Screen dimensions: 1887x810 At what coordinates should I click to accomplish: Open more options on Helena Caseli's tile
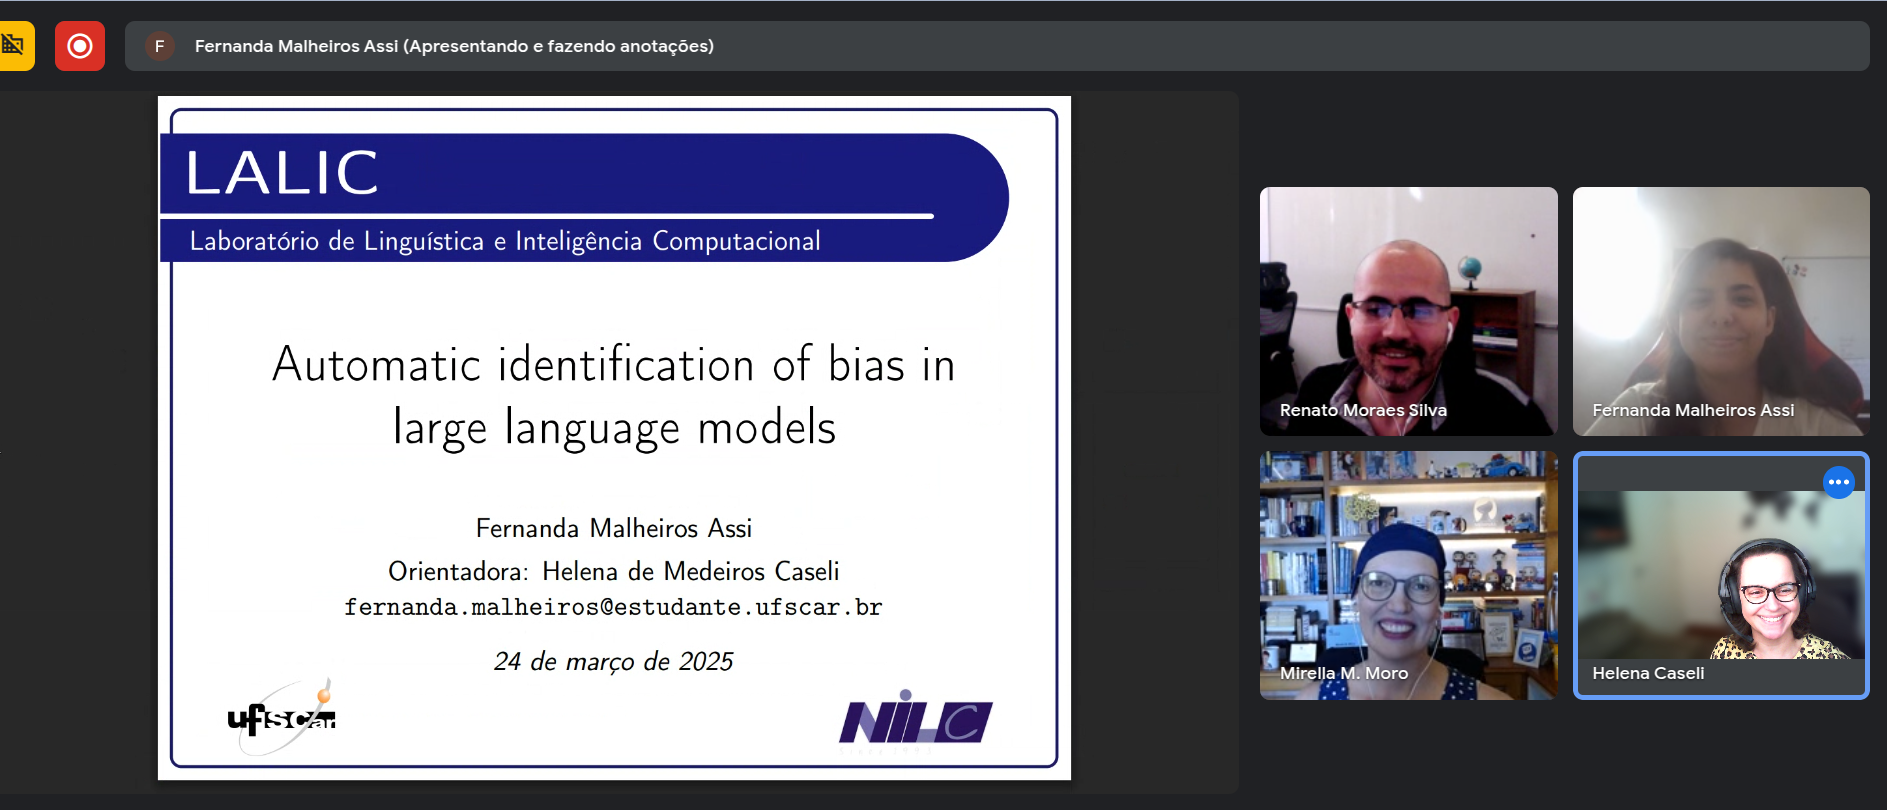point(1838,482)
